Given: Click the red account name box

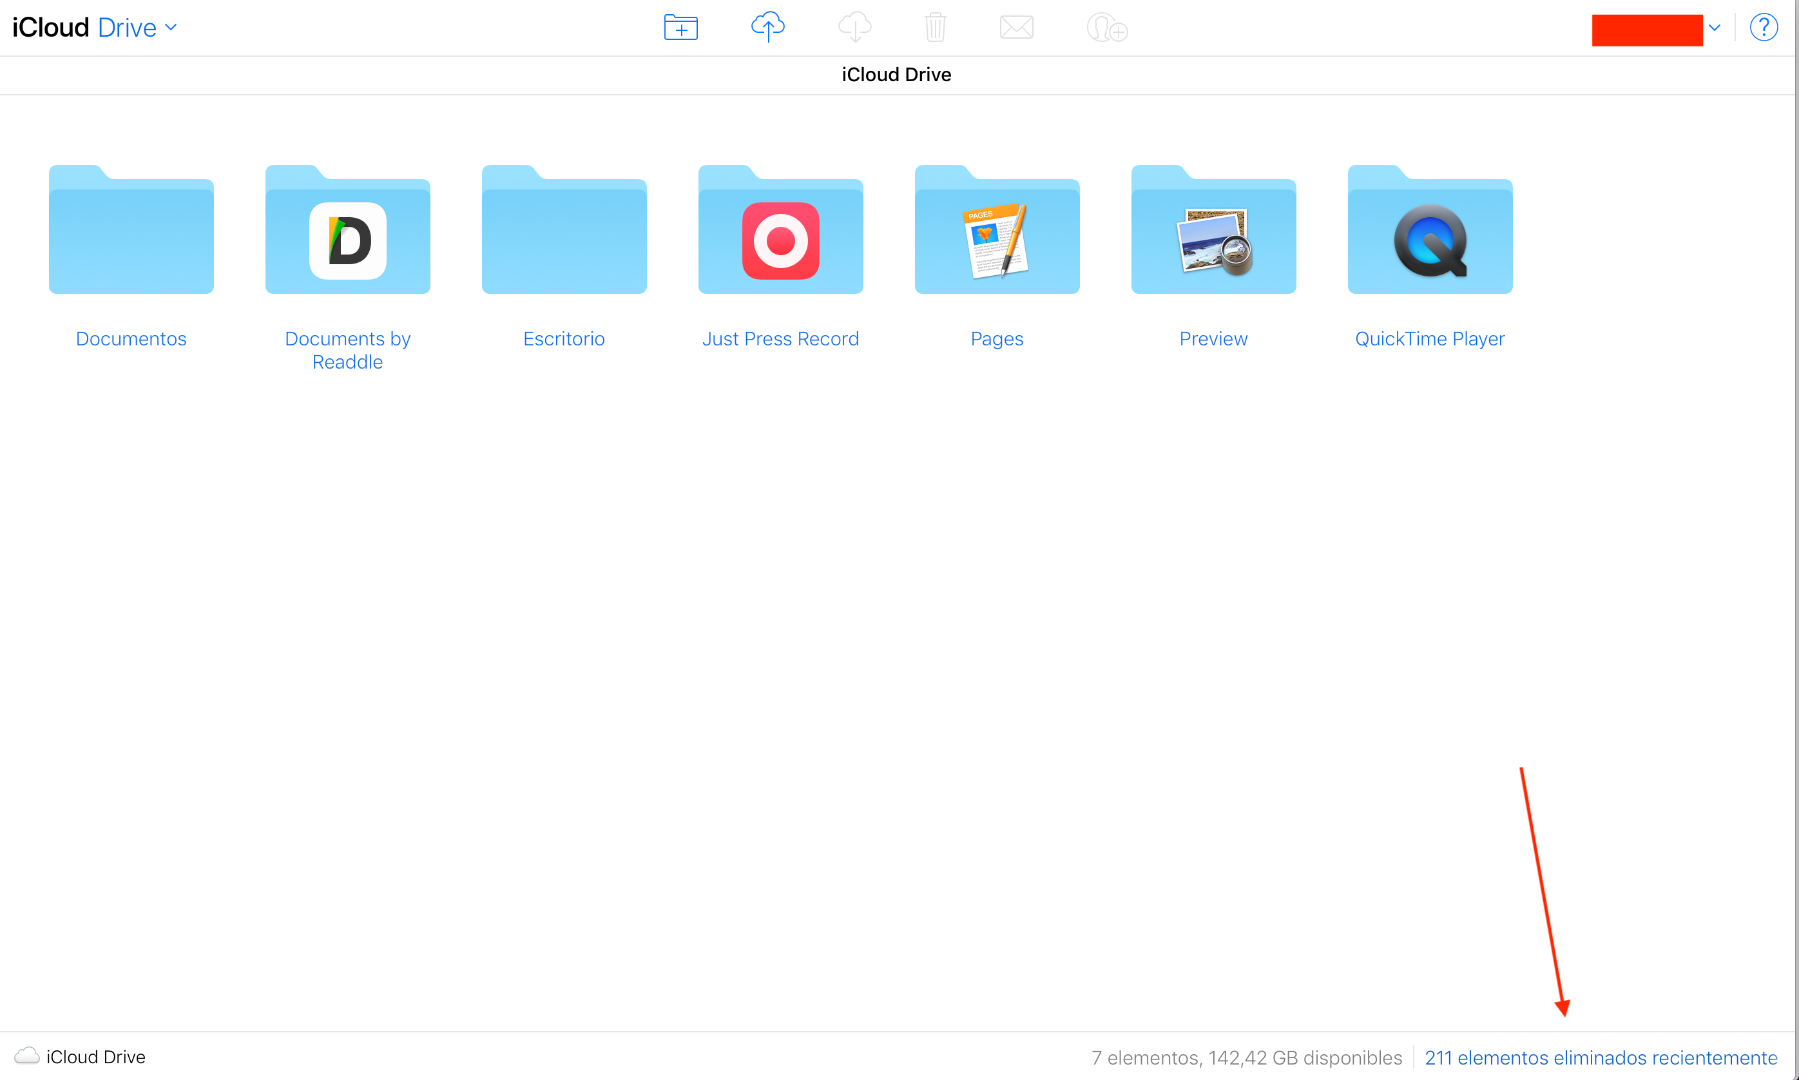Looking at the screenshot, I should 1646,29.
